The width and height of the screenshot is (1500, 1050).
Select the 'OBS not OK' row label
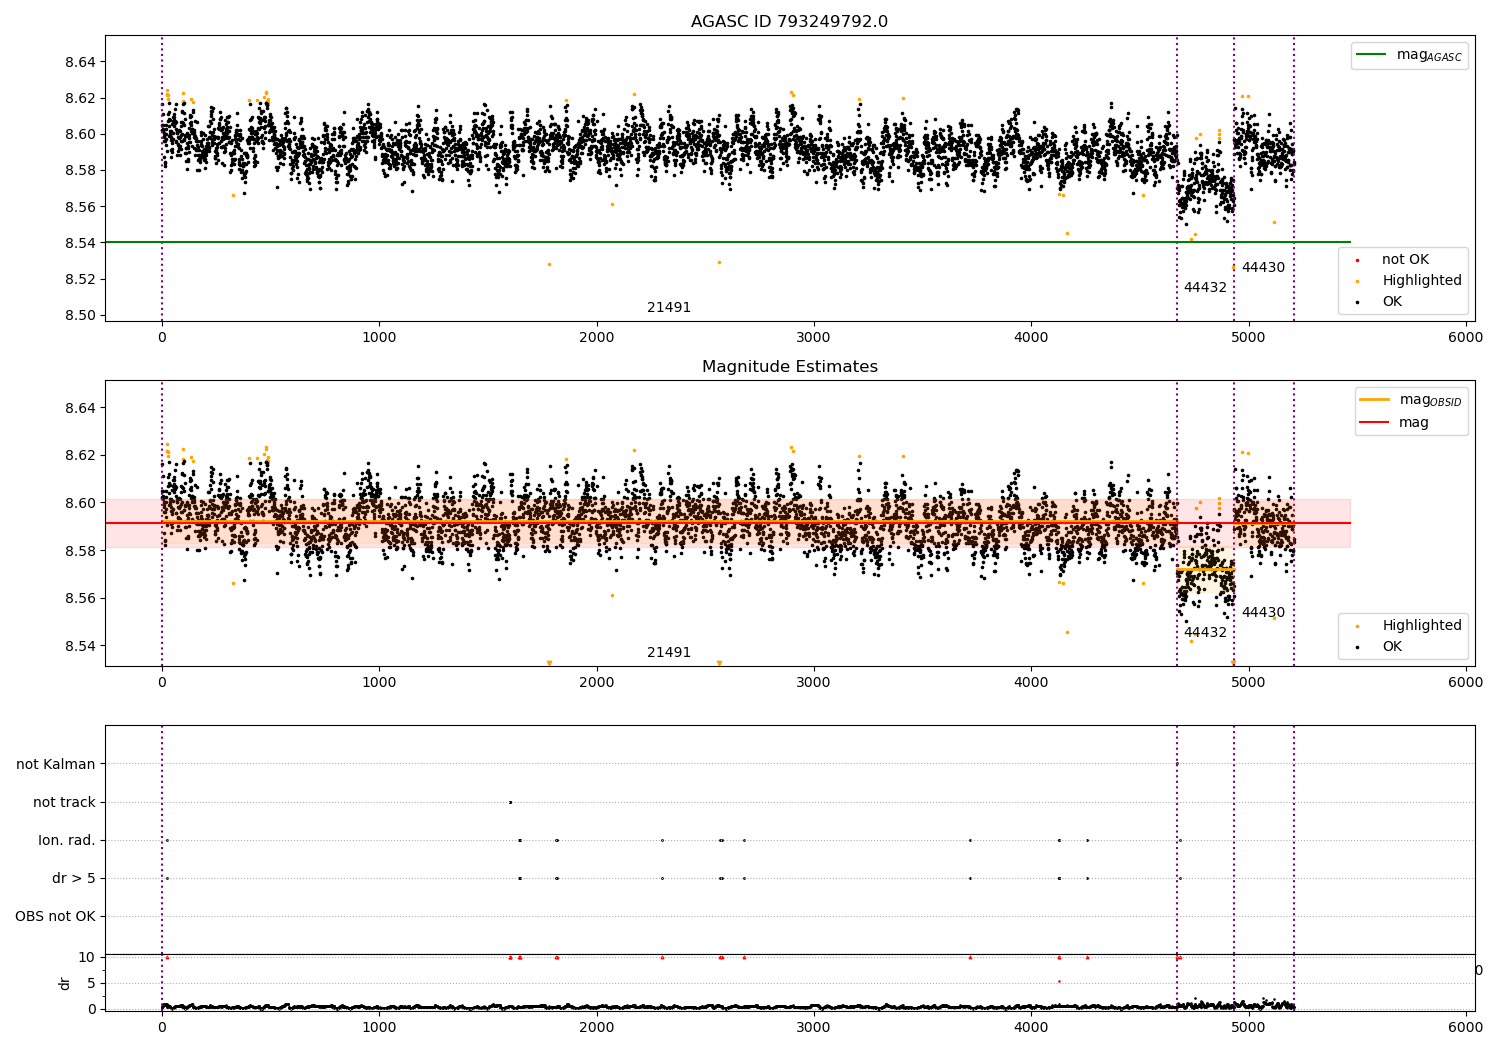click(x=55, y=917)
